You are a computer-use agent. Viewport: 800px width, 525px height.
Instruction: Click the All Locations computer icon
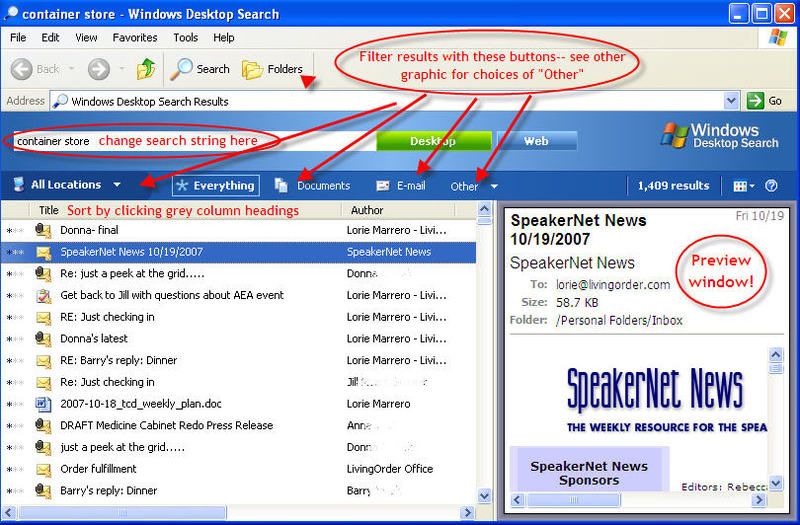point(19,185)
